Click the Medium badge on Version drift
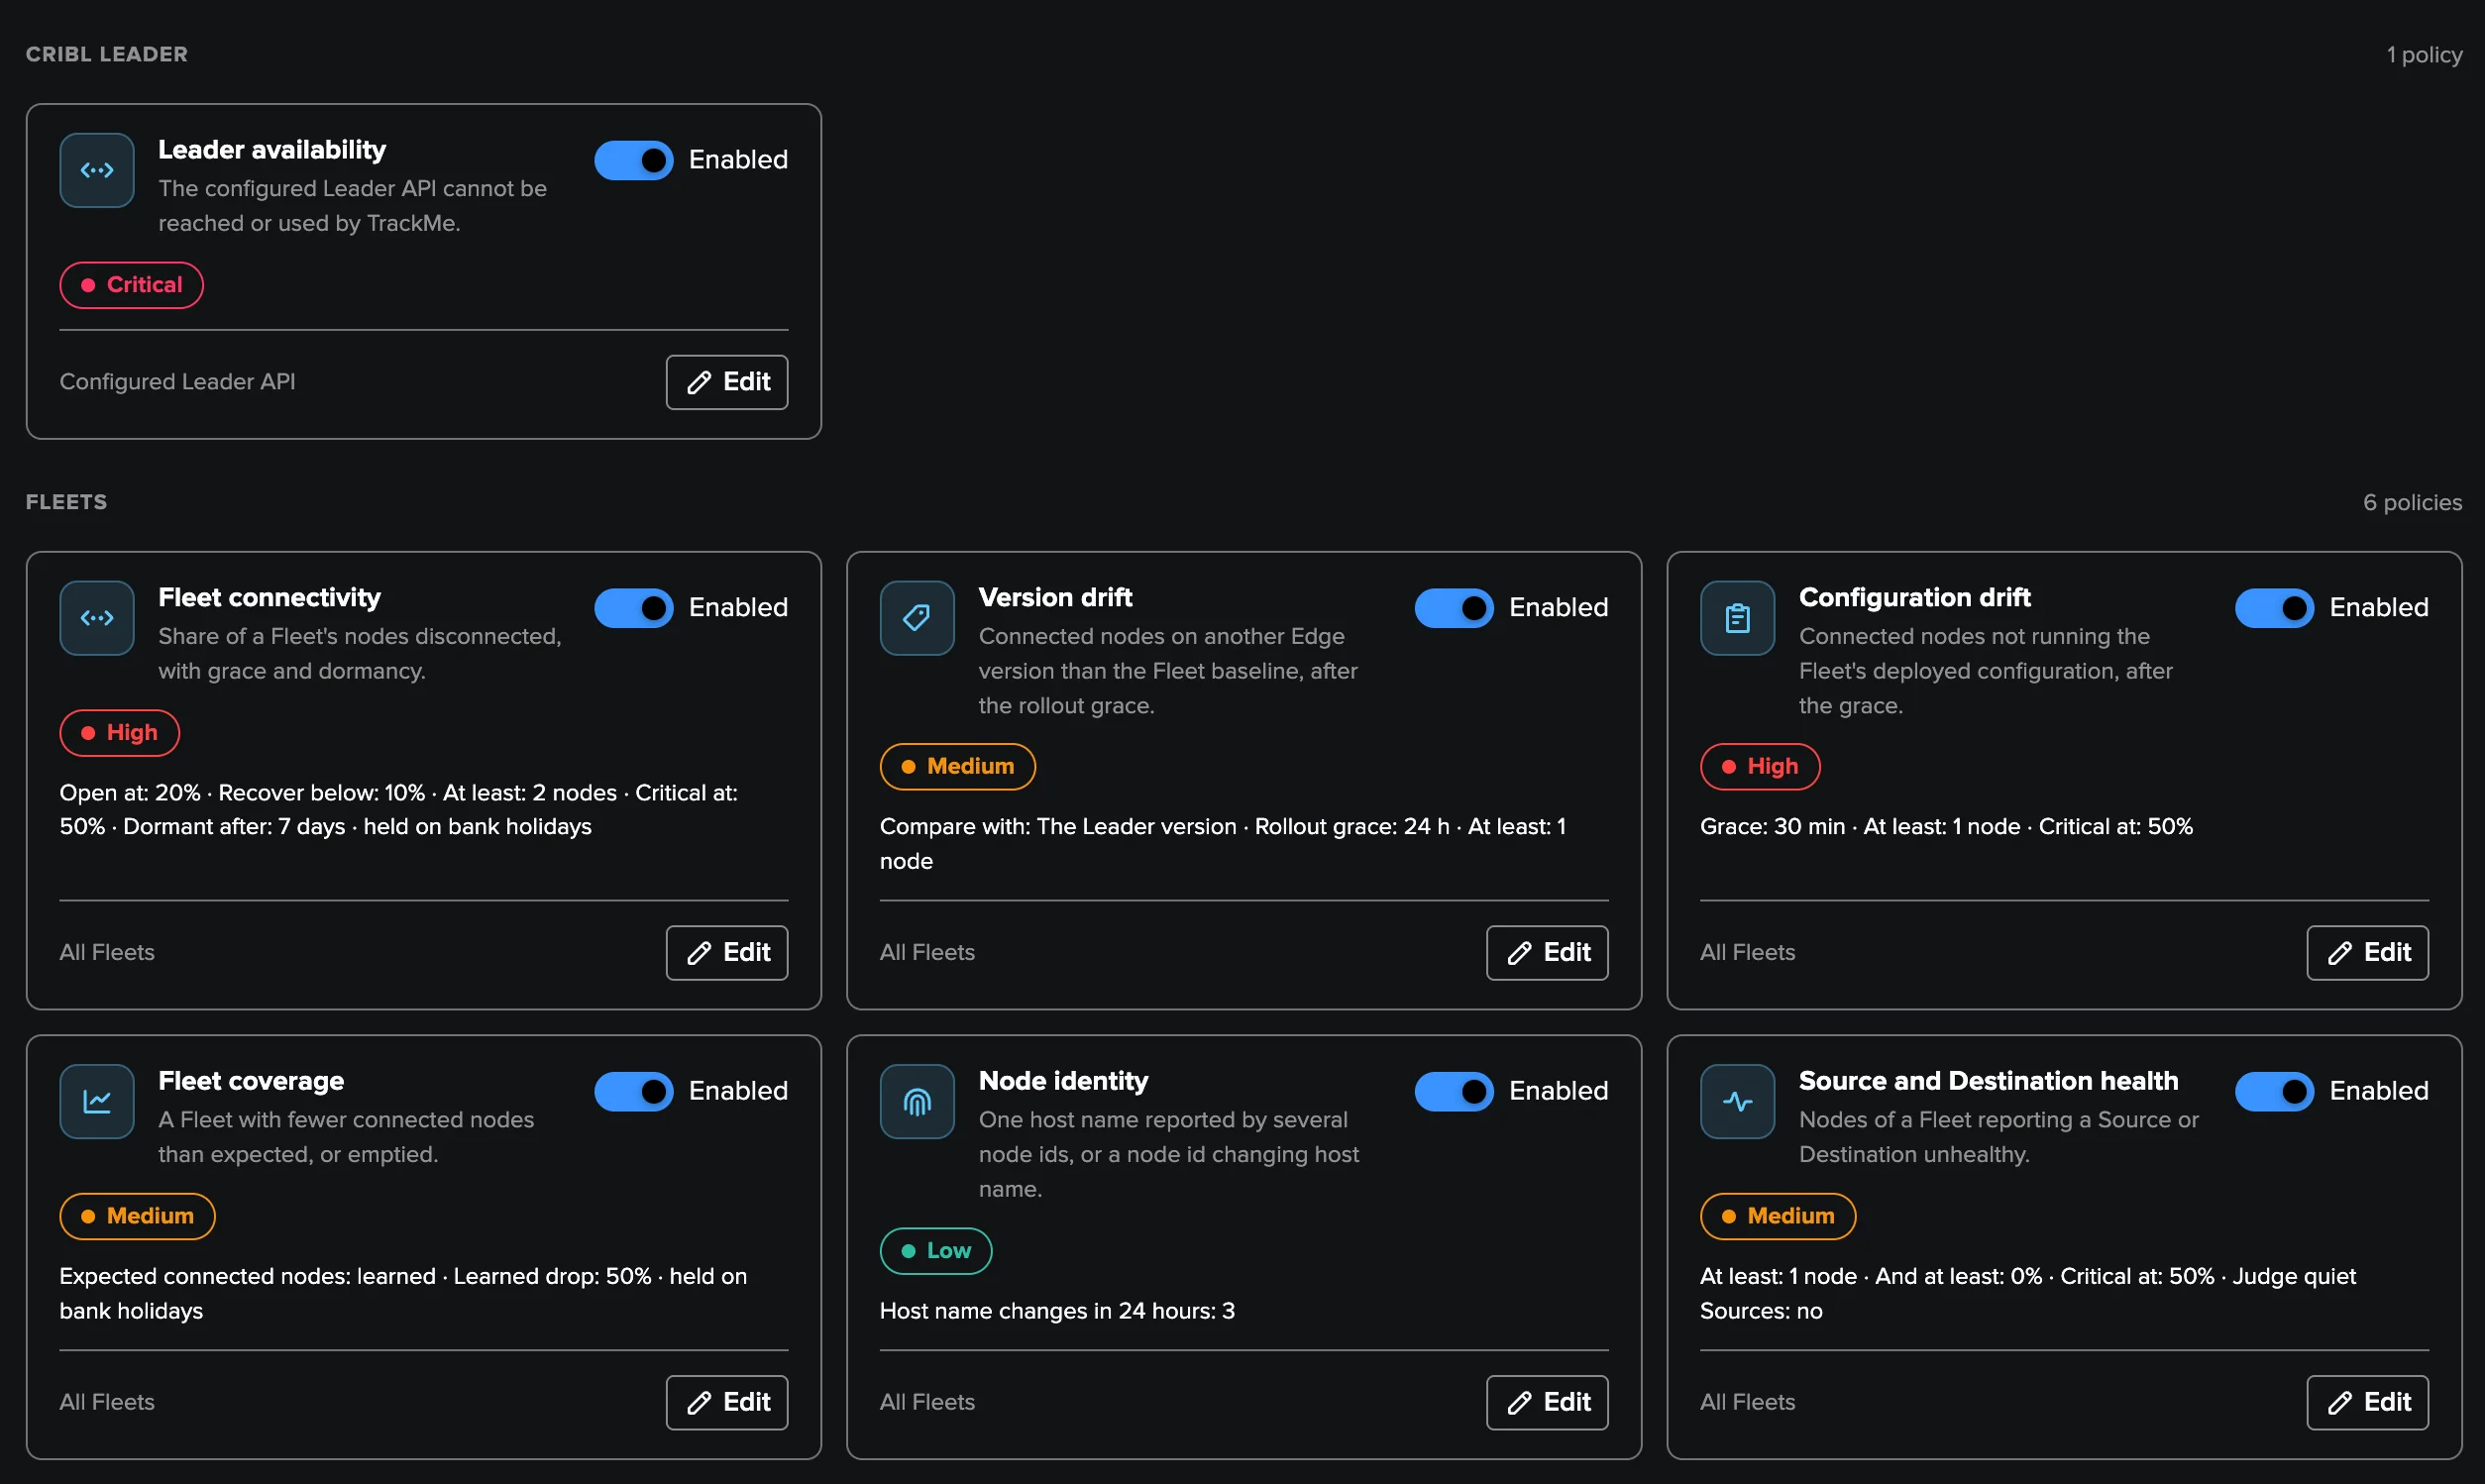 coord(958,767)
